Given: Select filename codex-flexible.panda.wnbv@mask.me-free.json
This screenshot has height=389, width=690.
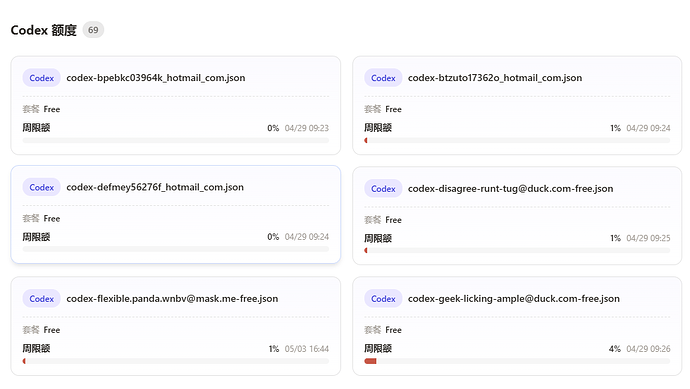Looking at the screenshot, I should tap(172, 299).
